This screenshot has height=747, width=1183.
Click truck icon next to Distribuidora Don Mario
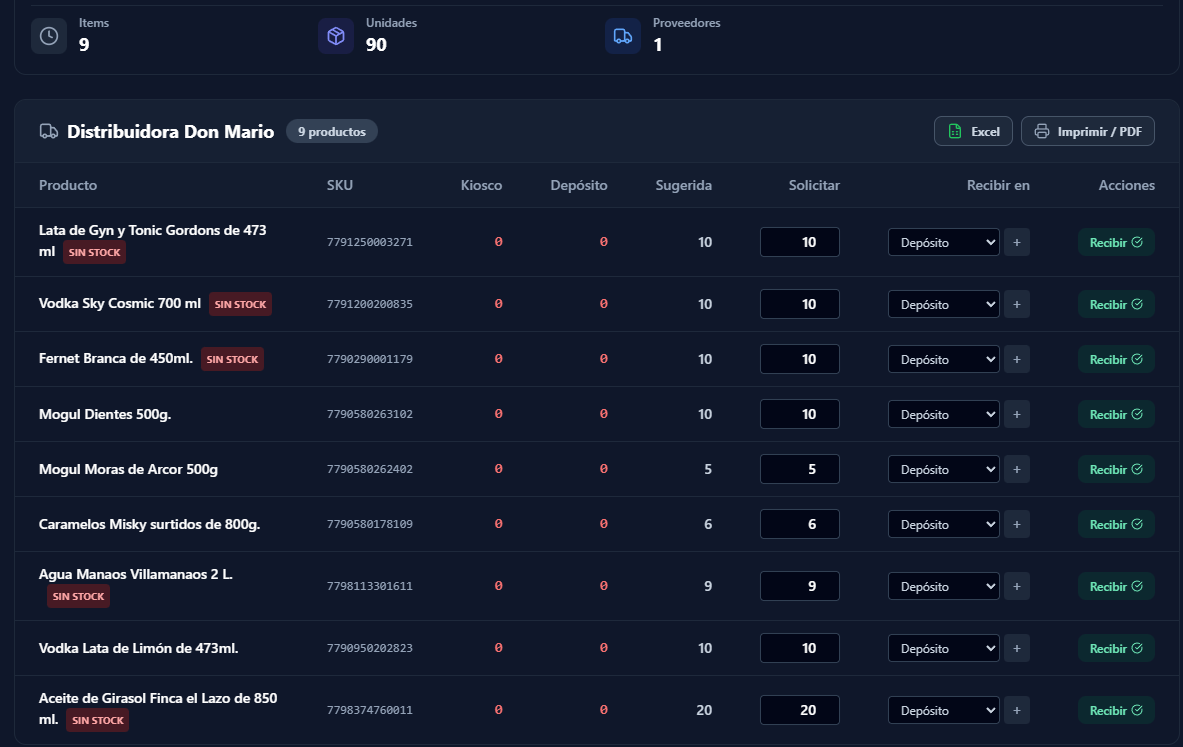(x=48, y=131)
